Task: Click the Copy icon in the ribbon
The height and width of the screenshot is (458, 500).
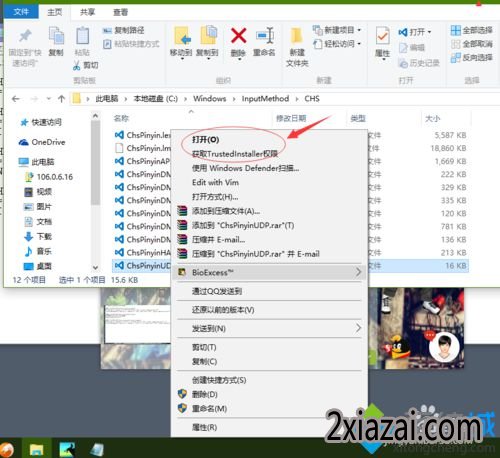Action: coord(56,36)
